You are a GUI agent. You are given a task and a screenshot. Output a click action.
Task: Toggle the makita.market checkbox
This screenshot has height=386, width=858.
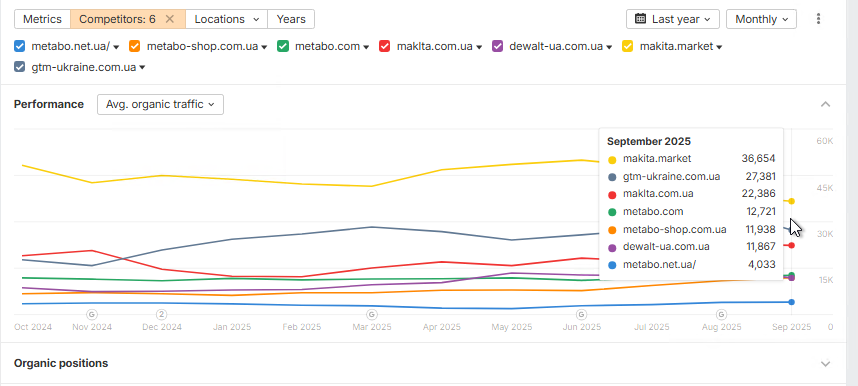click(x=628, y=47)
